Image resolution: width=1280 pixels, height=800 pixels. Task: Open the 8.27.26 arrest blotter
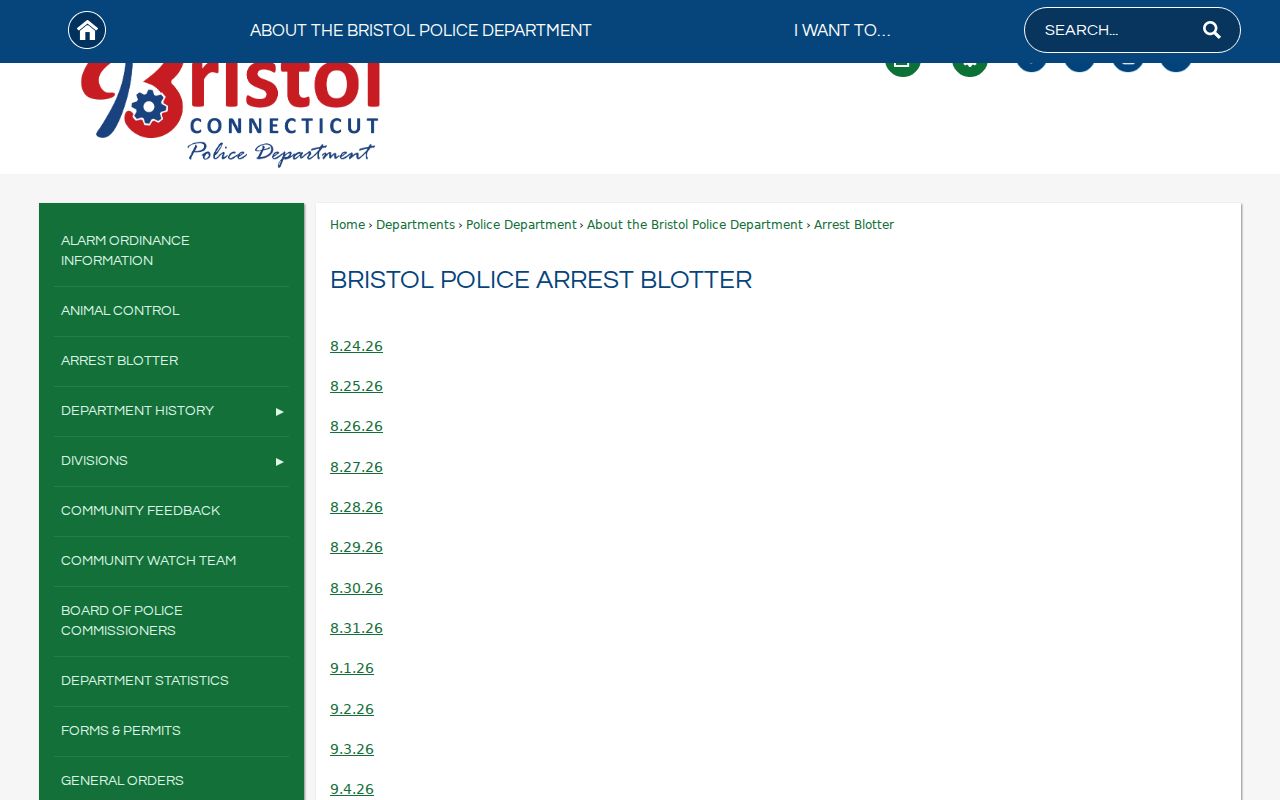click(x=356, y=468)
